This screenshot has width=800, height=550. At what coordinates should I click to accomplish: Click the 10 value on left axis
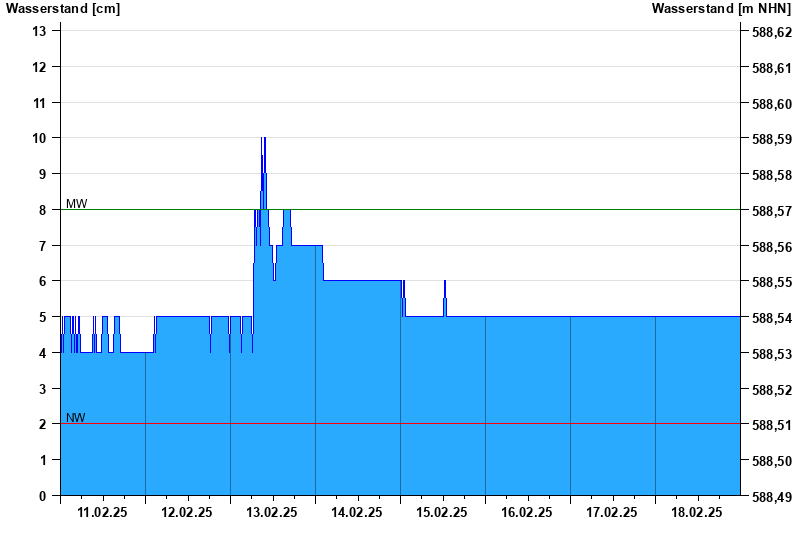point(39,138)
